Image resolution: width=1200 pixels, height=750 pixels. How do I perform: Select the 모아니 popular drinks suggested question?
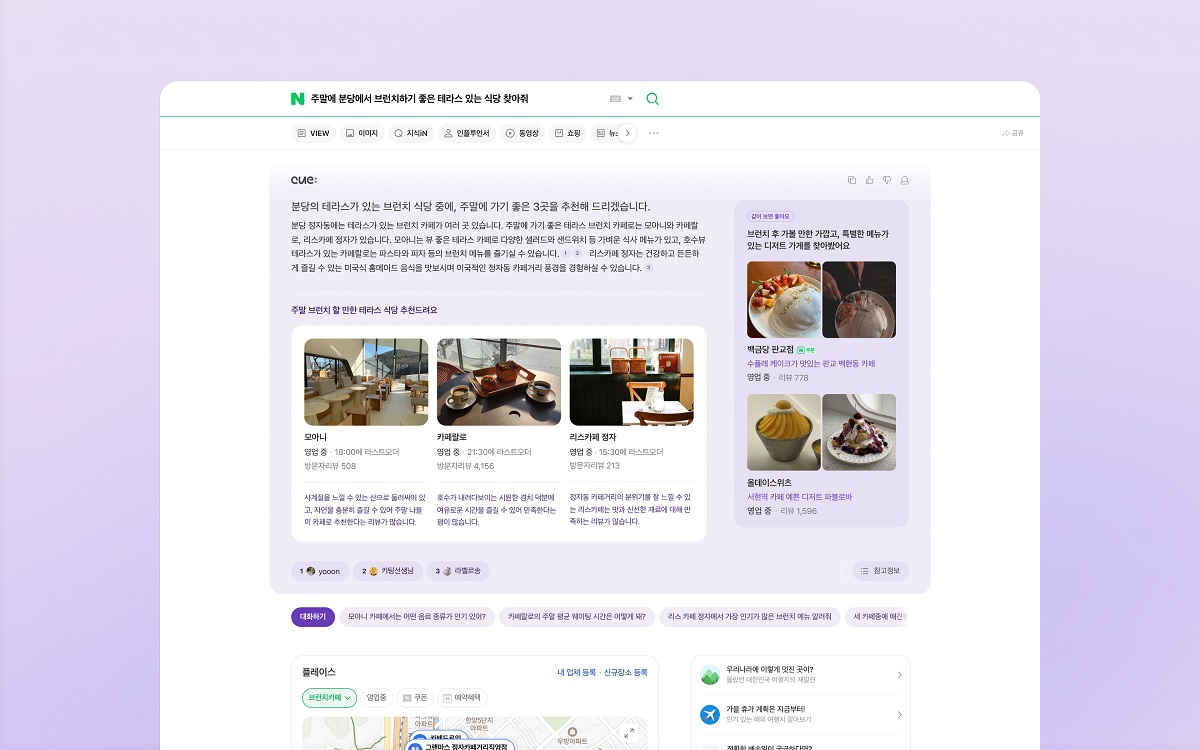point(417,617)
